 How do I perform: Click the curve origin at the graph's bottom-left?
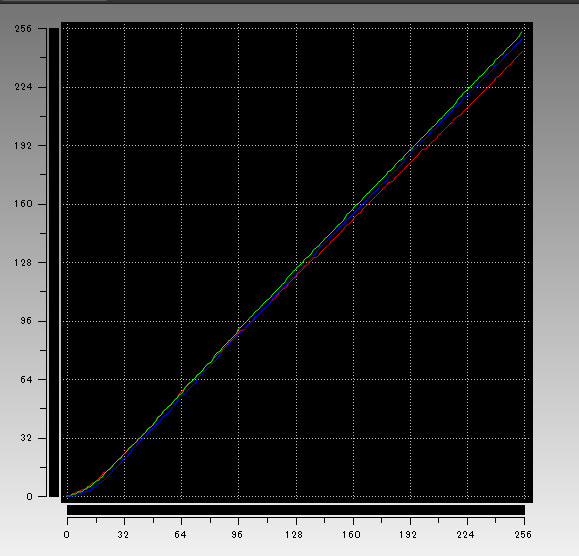(x=68, y=496)
